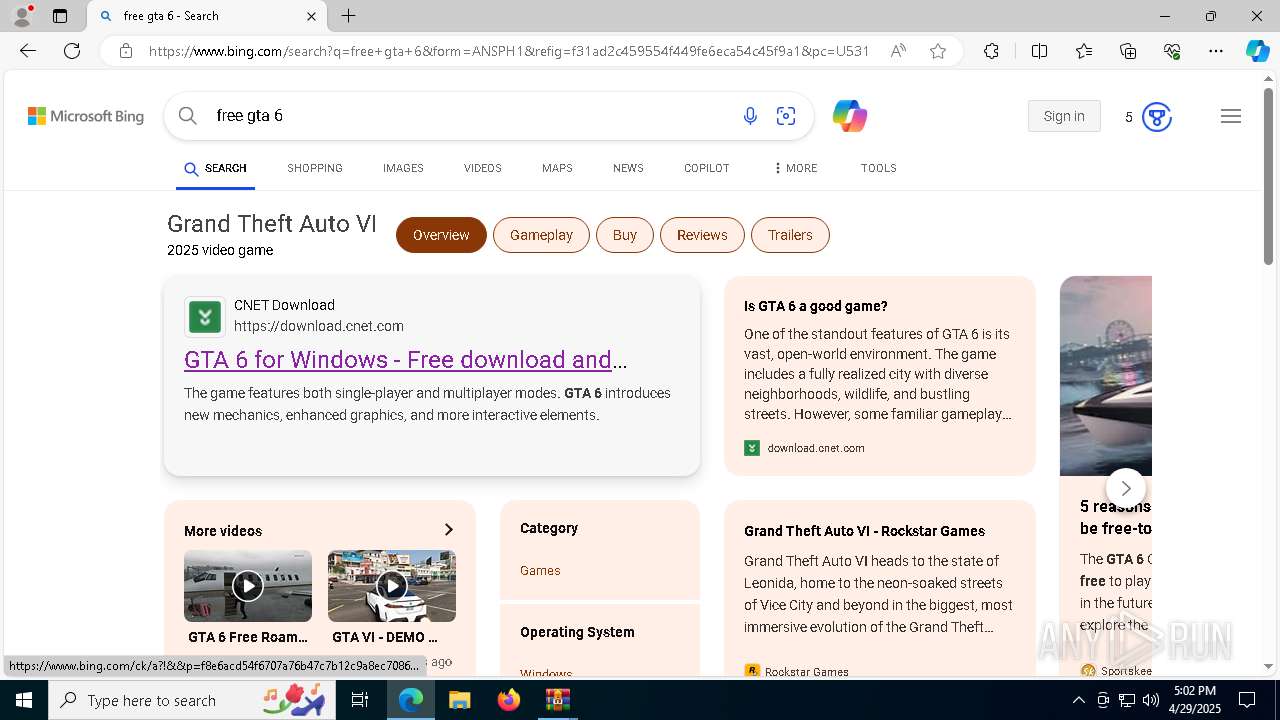
Task: Toggle split screen view
Action: pyautogui.click(x=1039, y=51)
